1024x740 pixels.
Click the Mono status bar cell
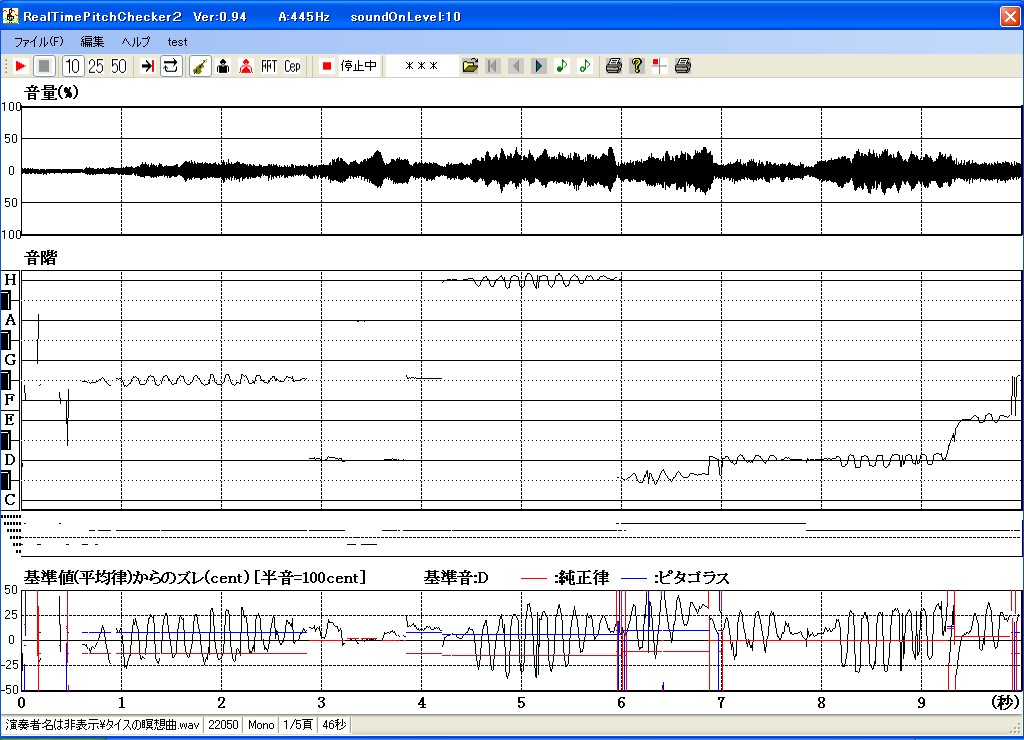click(x=261, y=725)
